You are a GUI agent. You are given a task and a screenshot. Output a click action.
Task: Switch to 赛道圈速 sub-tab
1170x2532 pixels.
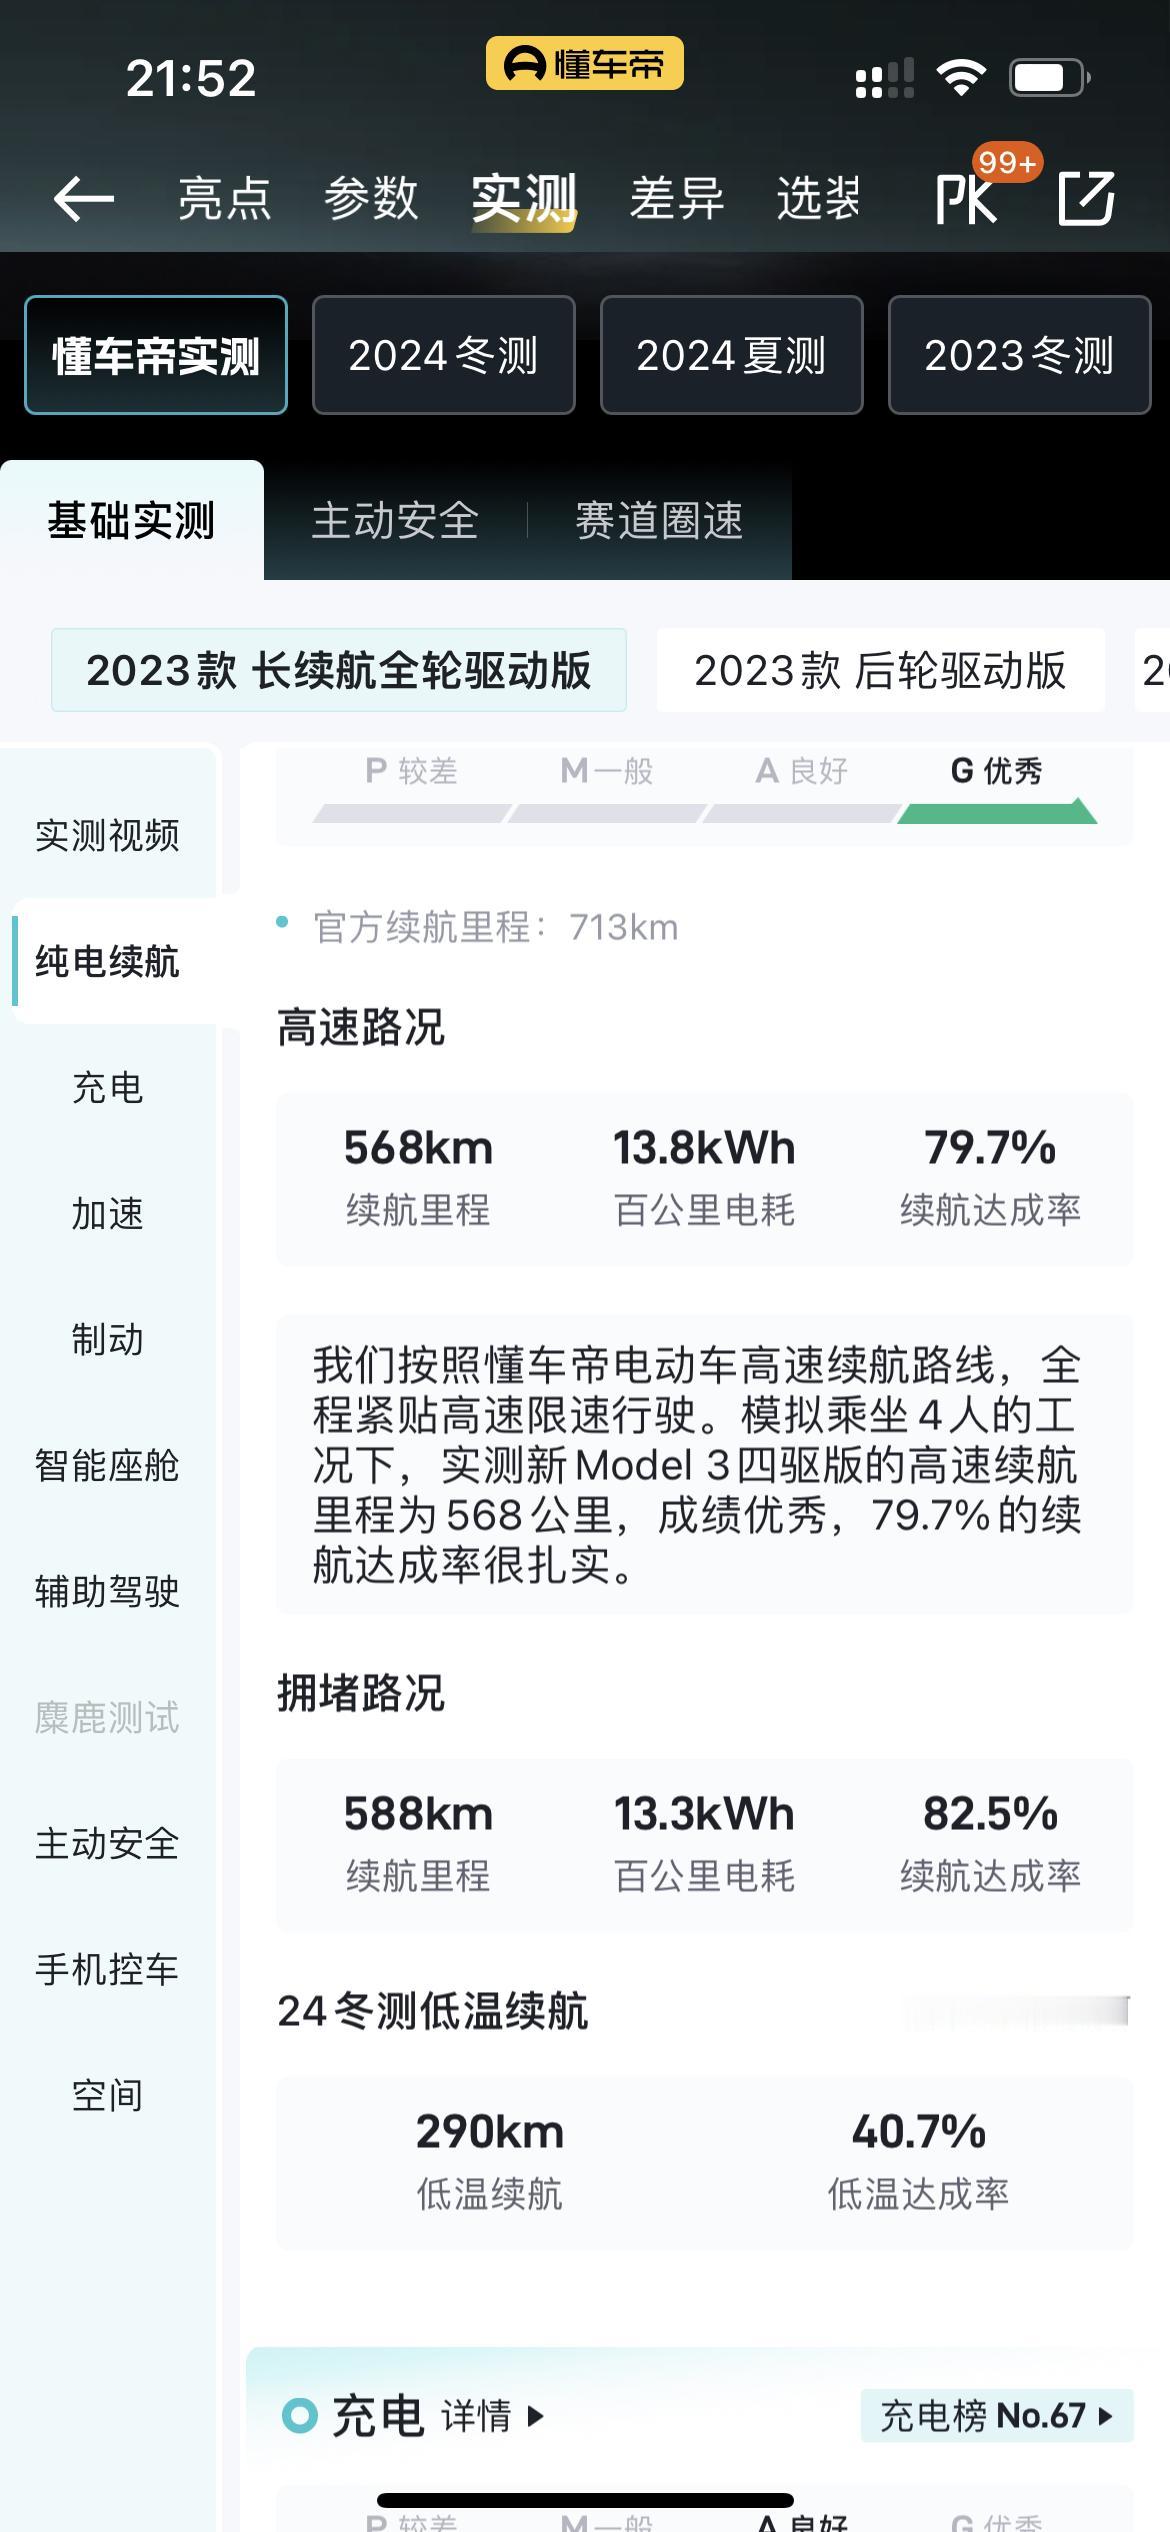click(660, 521)
